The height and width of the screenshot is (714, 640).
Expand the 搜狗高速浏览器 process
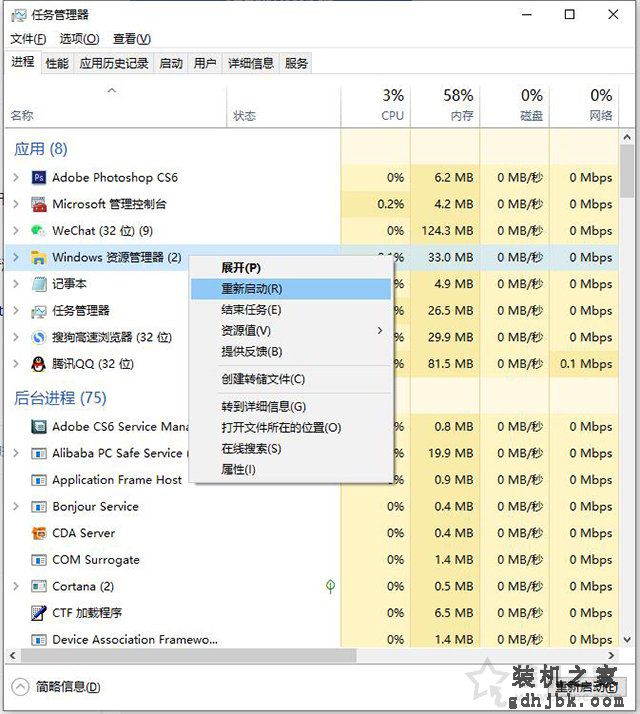pyautogui.click(x=16, y=337)
